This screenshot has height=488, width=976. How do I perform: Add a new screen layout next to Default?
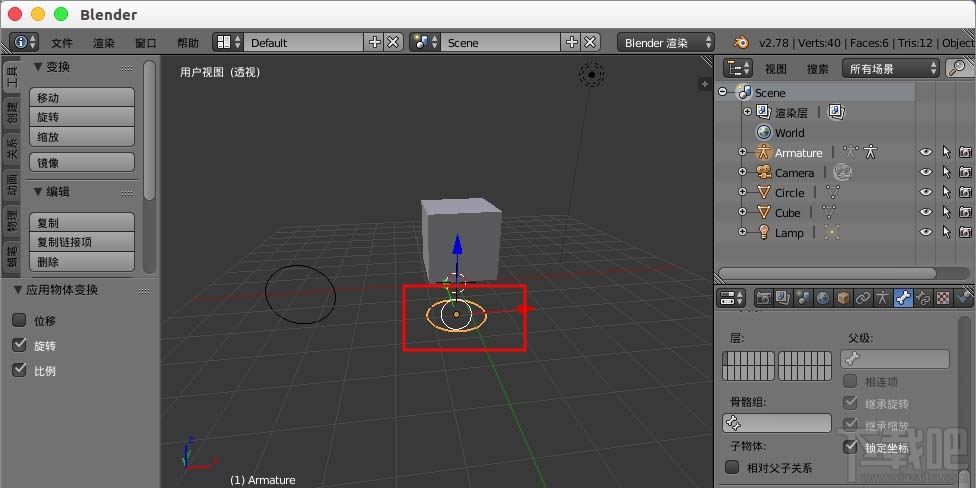(375, 42)
